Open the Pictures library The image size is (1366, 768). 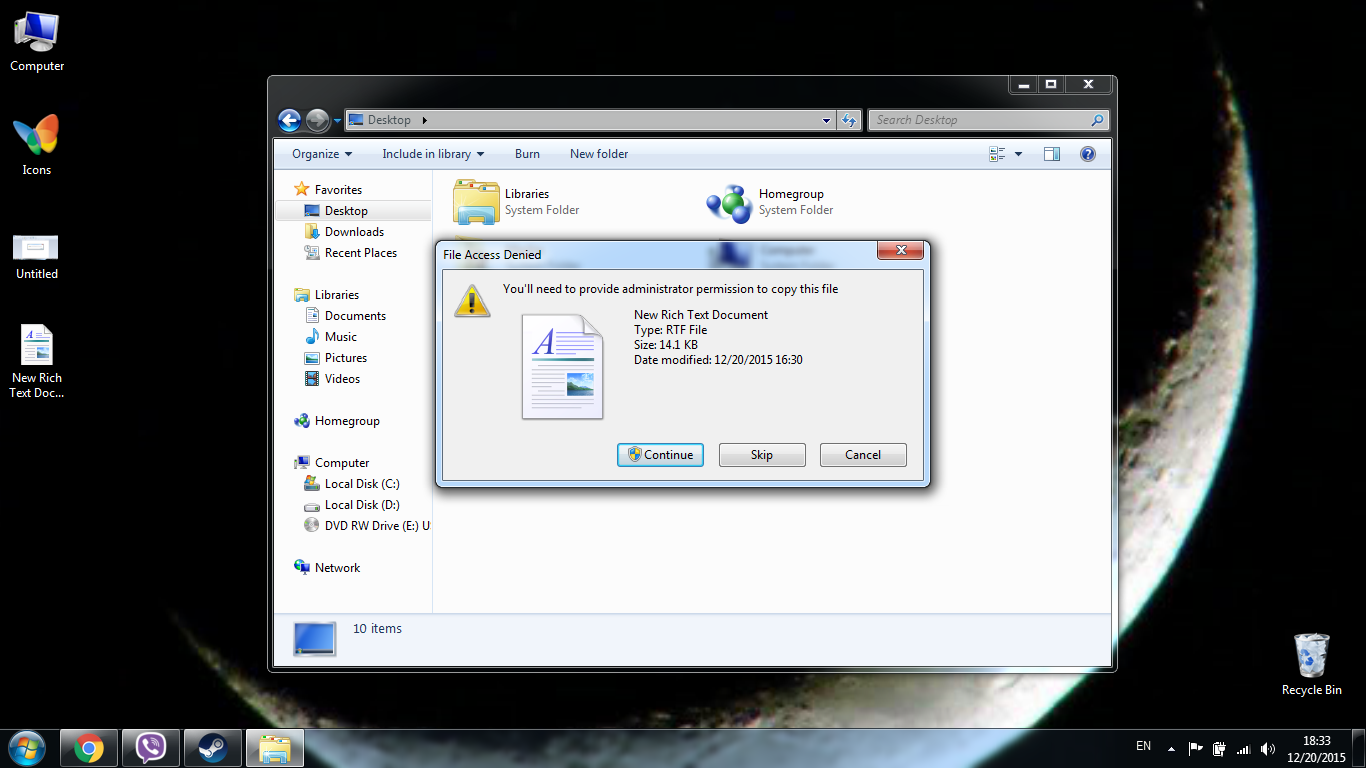click(x=335, y=358)
